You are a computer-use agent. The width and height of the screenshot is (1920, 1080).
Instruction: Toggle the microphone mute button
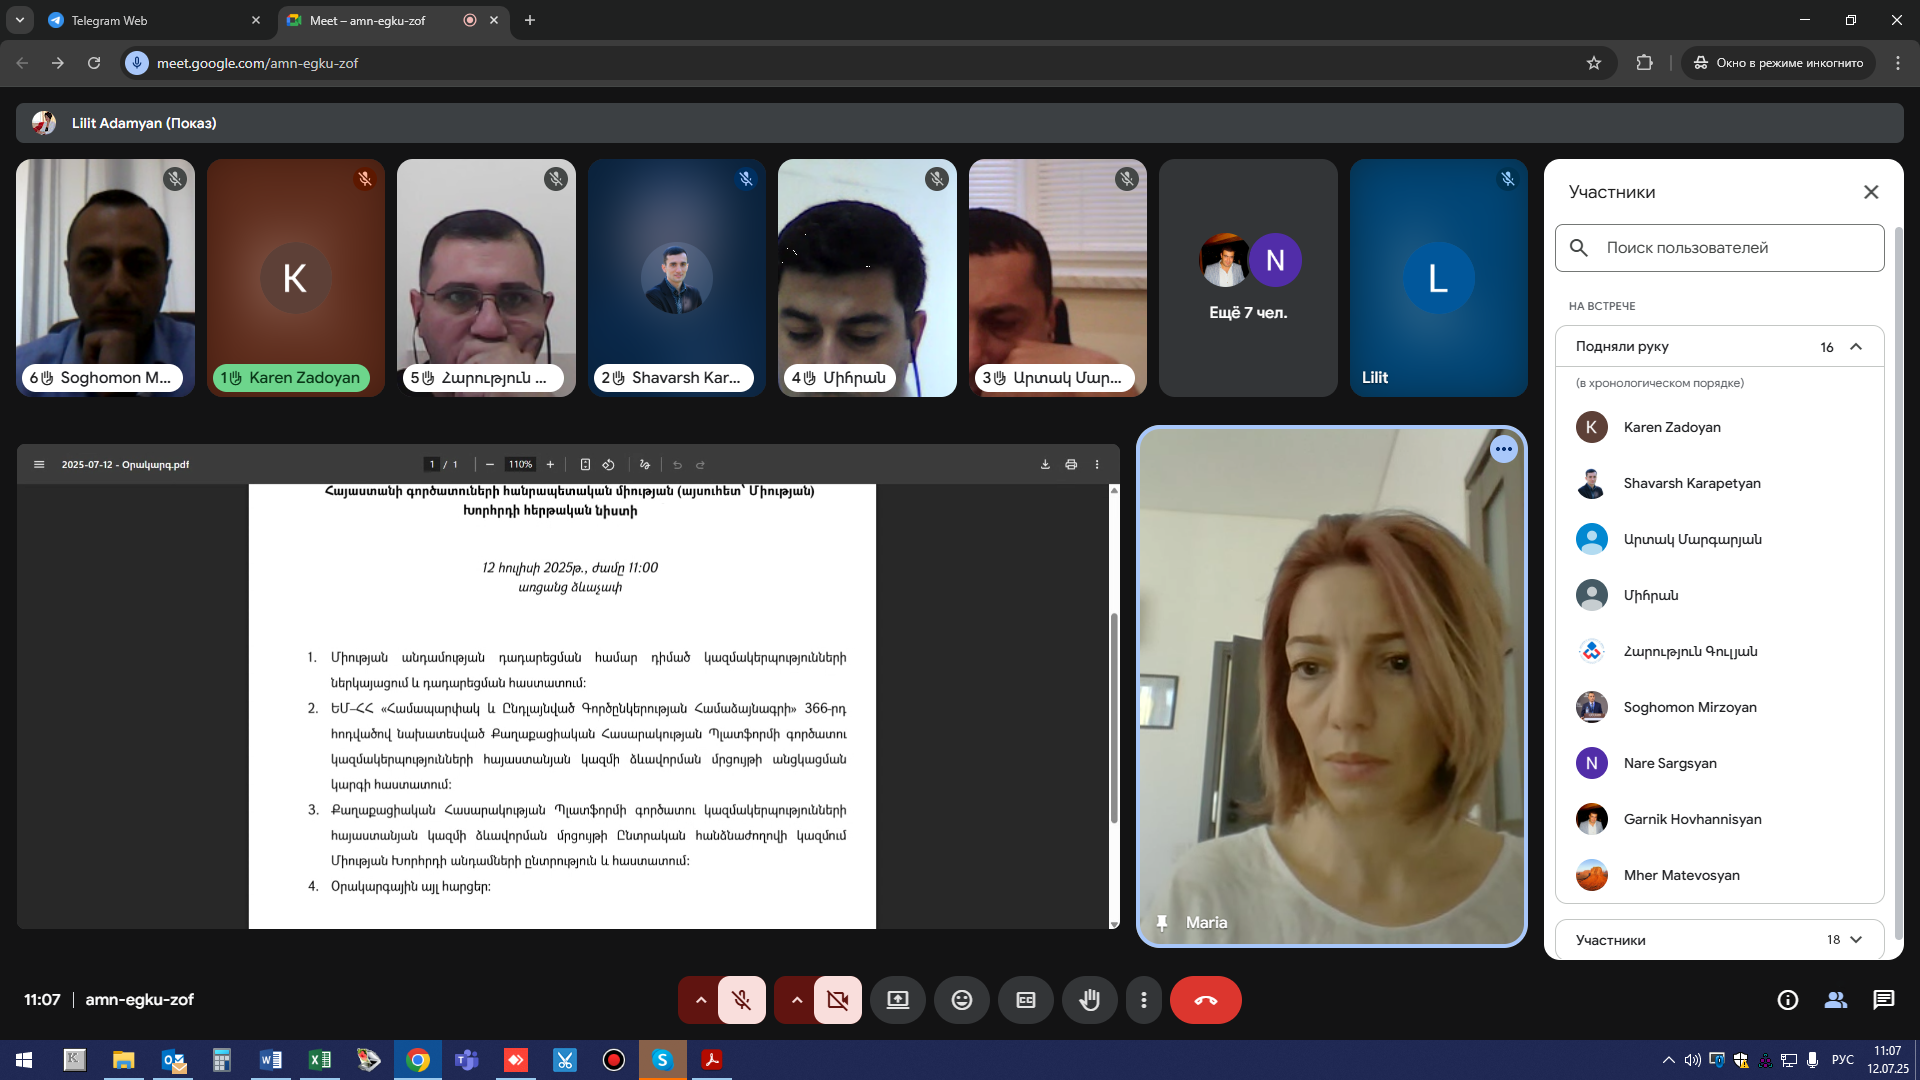click(x=741, y=1000)
